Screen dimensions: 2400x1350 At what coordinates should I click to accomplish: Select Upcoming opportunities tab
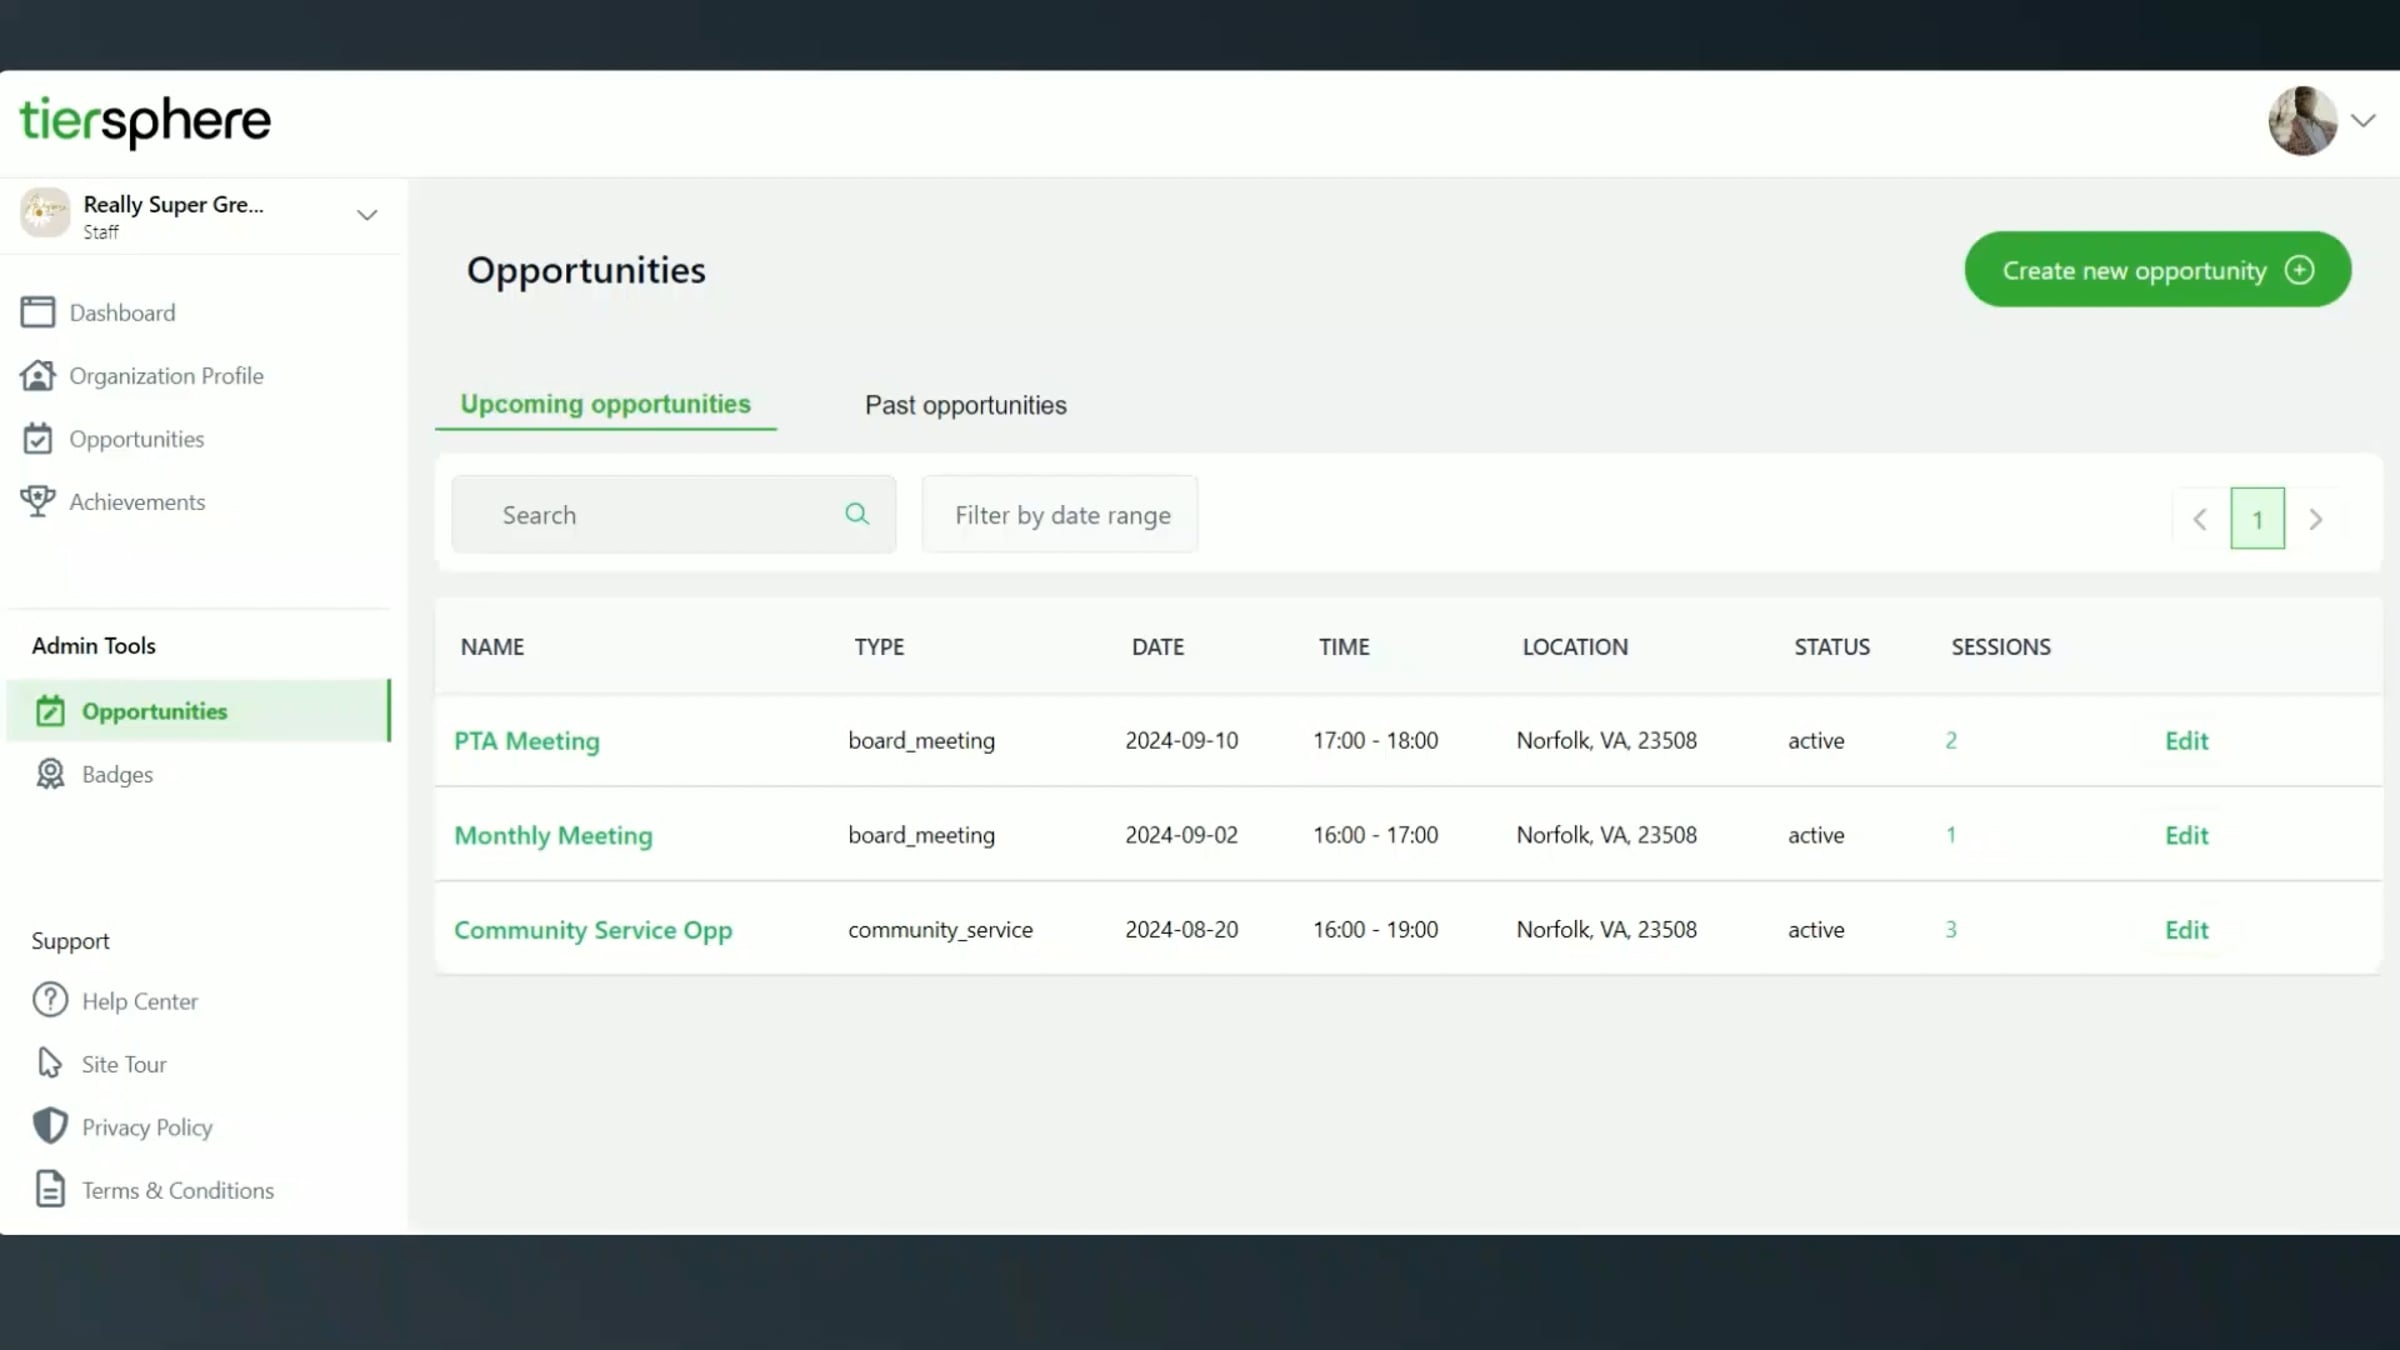(605, 404)
